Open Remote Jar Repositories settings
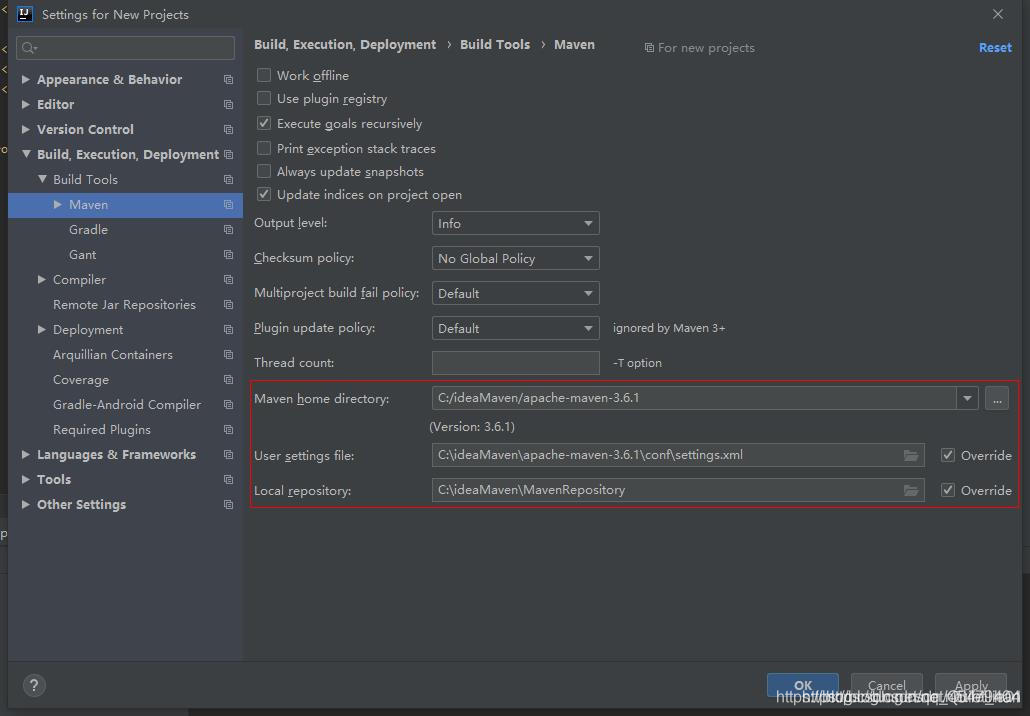1030x716 pixels. tap(124, 304)
